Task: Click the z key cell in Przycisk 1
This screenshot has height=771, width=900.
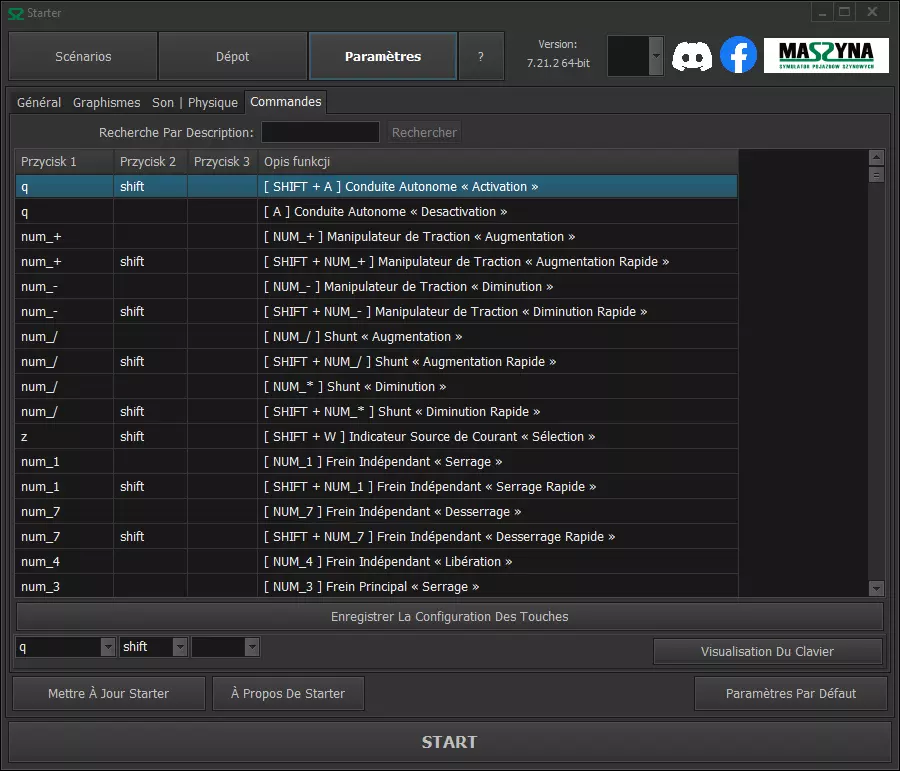Action: 64,437
